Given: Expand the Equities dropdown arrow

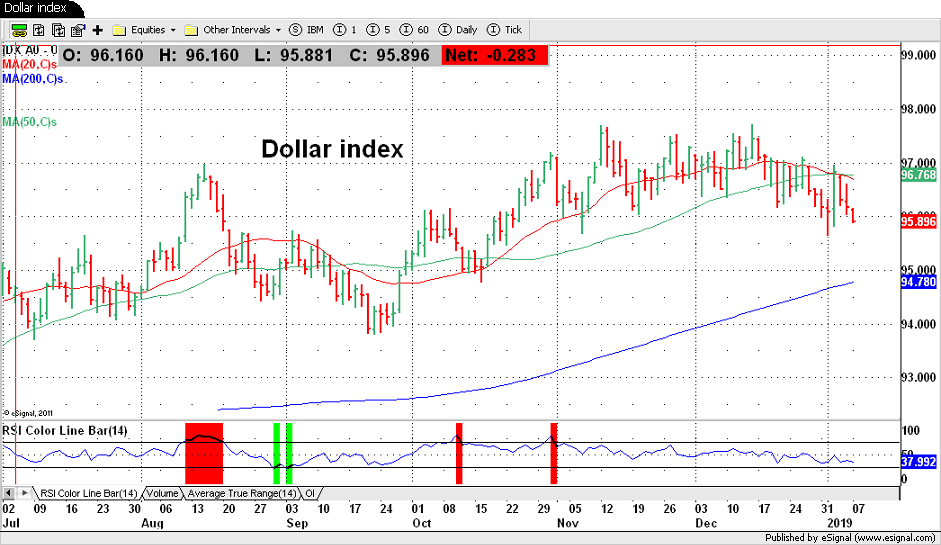Looking at the screenshot, I should coord(173,30).
